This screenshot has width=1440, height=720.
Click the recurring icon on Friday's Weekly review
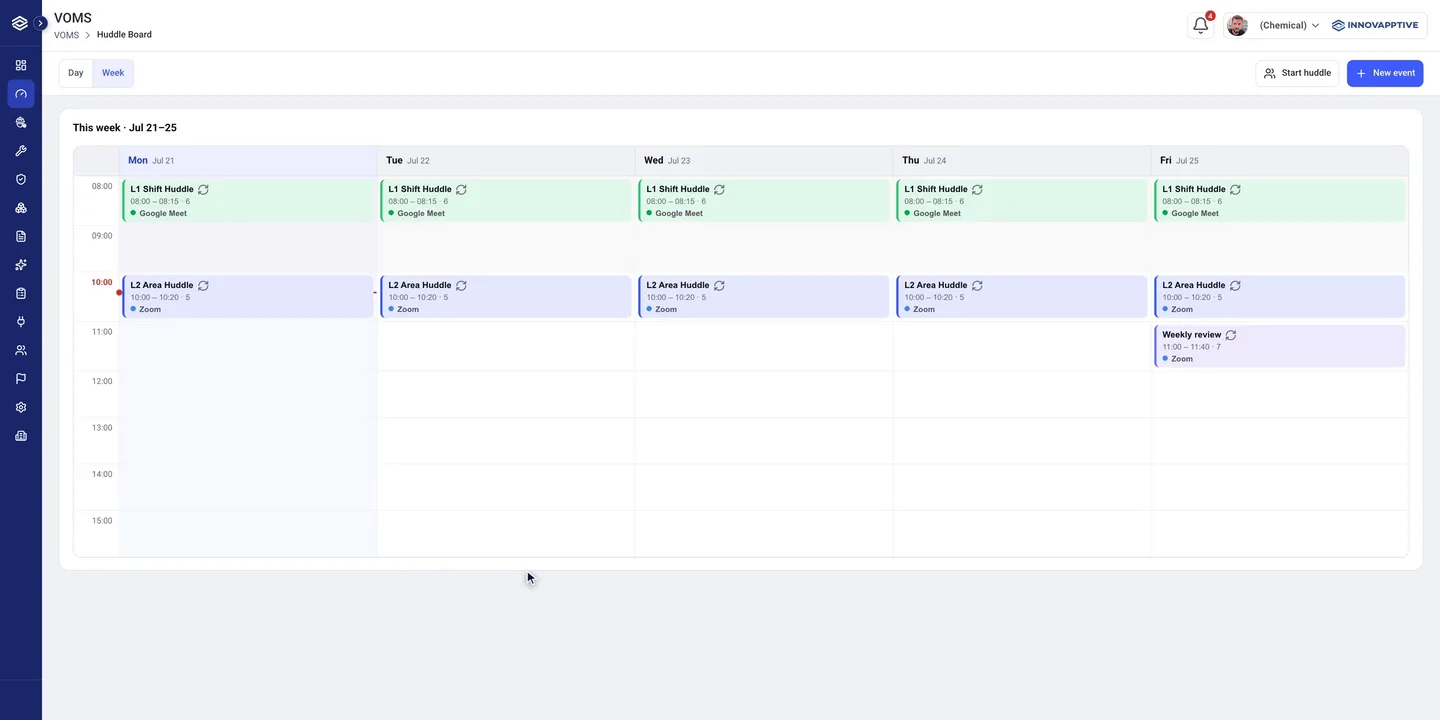[x=1231, y=335]
